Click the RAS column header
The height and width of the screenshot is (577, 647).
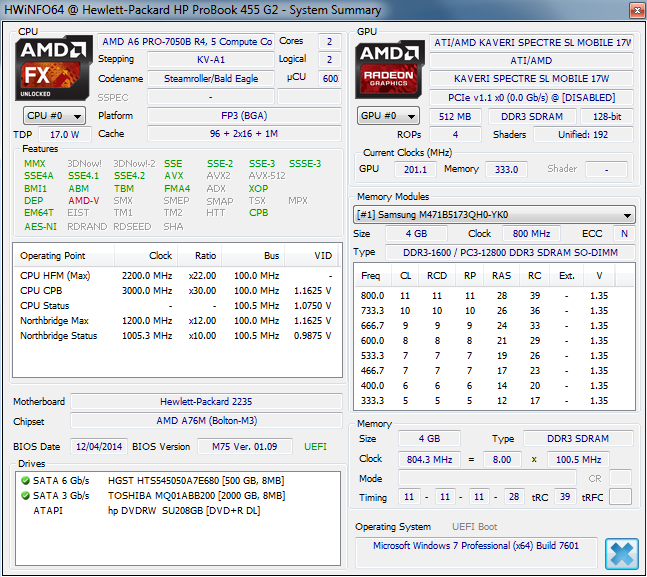click(x=501, y=276)
